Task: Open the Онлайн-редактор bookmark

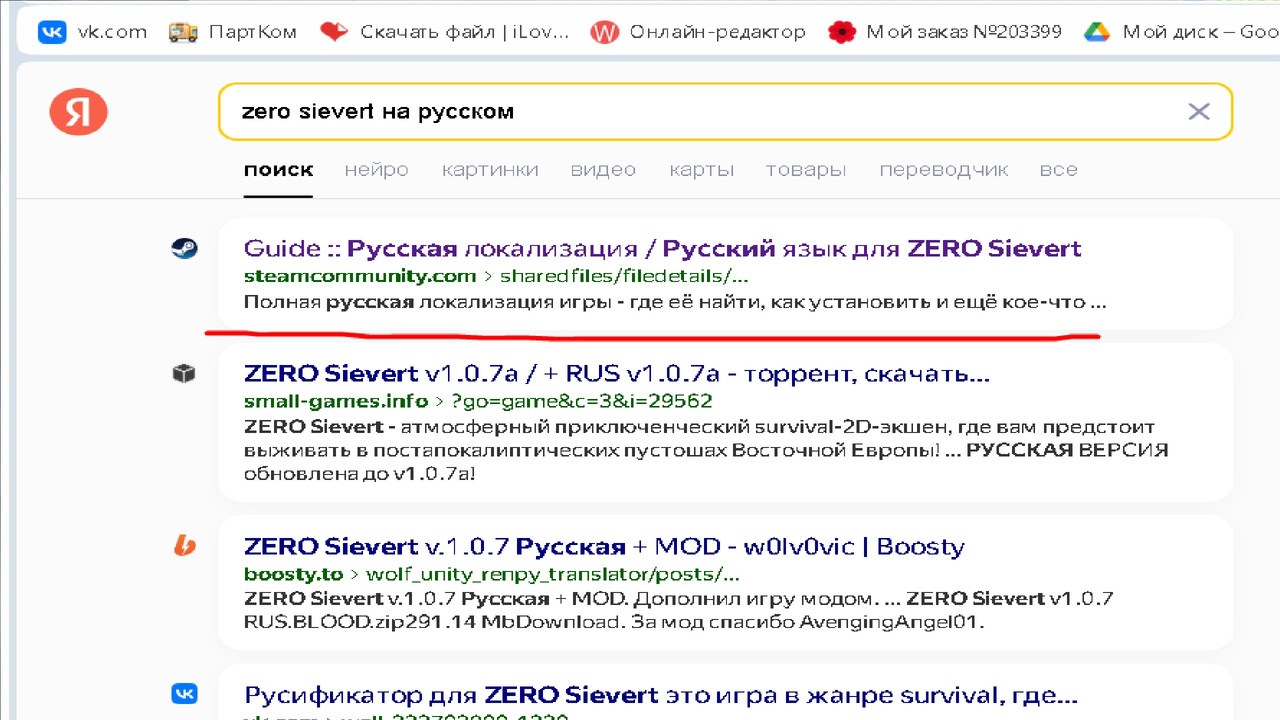Action: [x=698, y=32]
